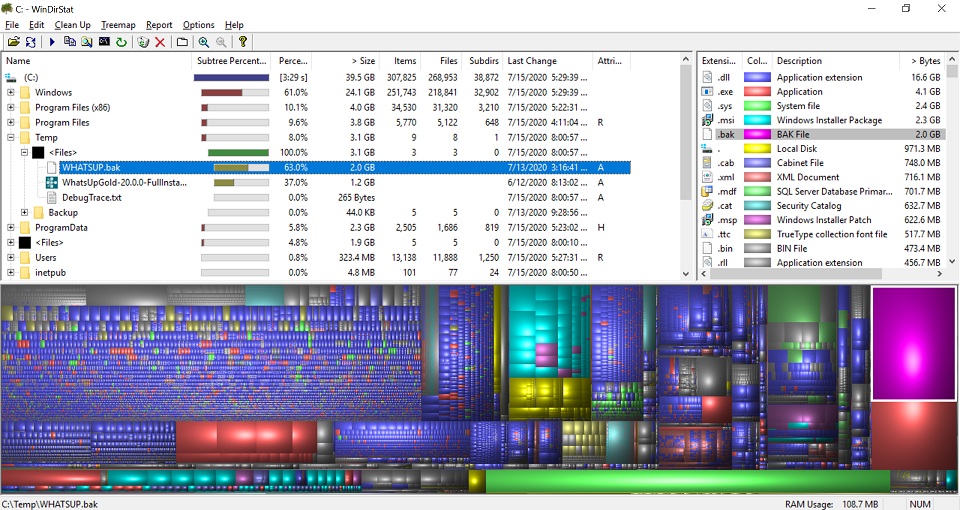Screen dimensions: 960x510
Task: Expand the Users folder node
Action: click(x=10, y=258)
